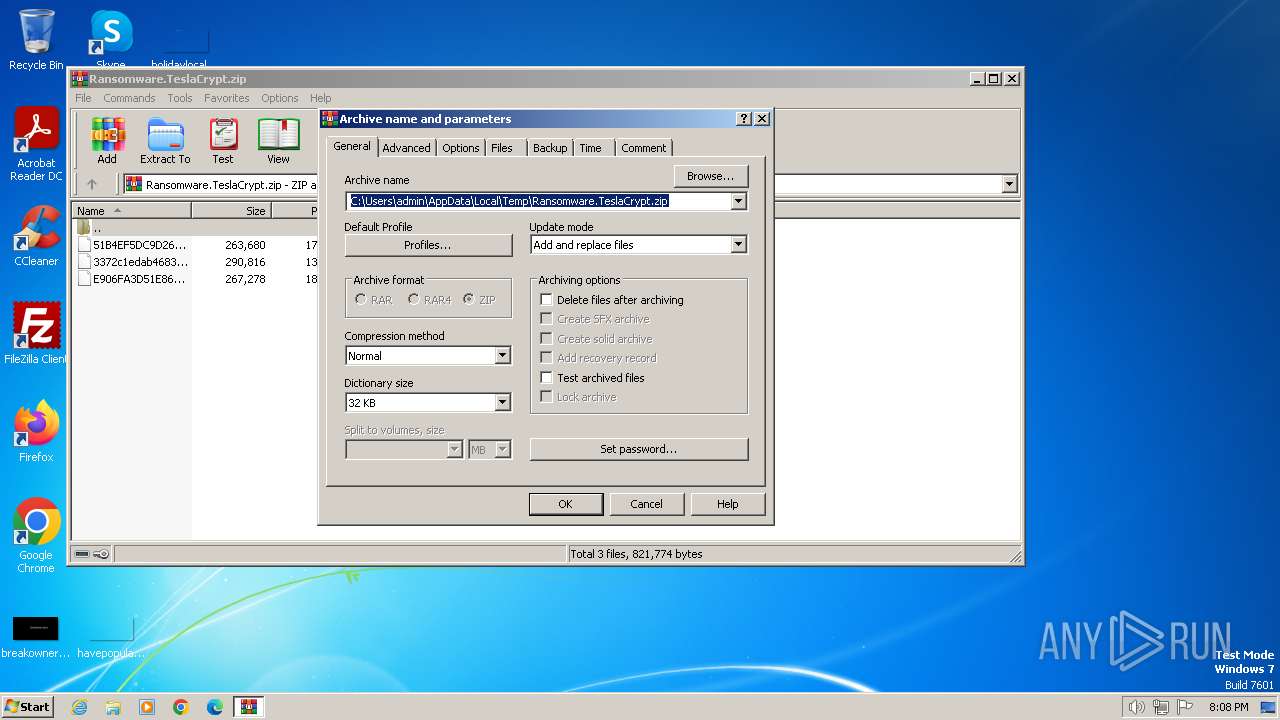Open the Favorites menu
The width and height of the screenshot is (1280, 720).
tap(227, 98)
